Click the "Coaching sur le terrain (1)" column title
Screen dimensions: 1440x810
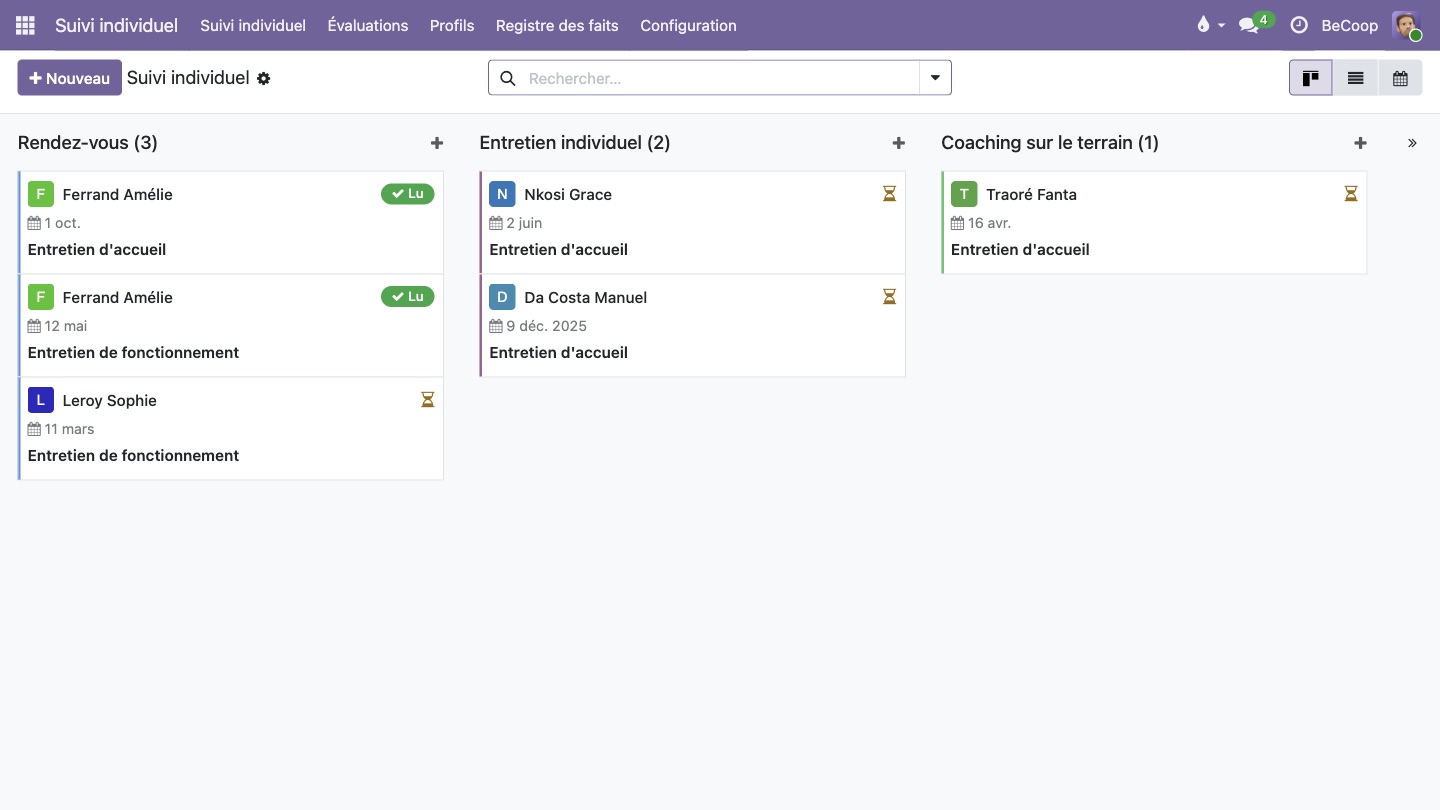pos(1050,143)
